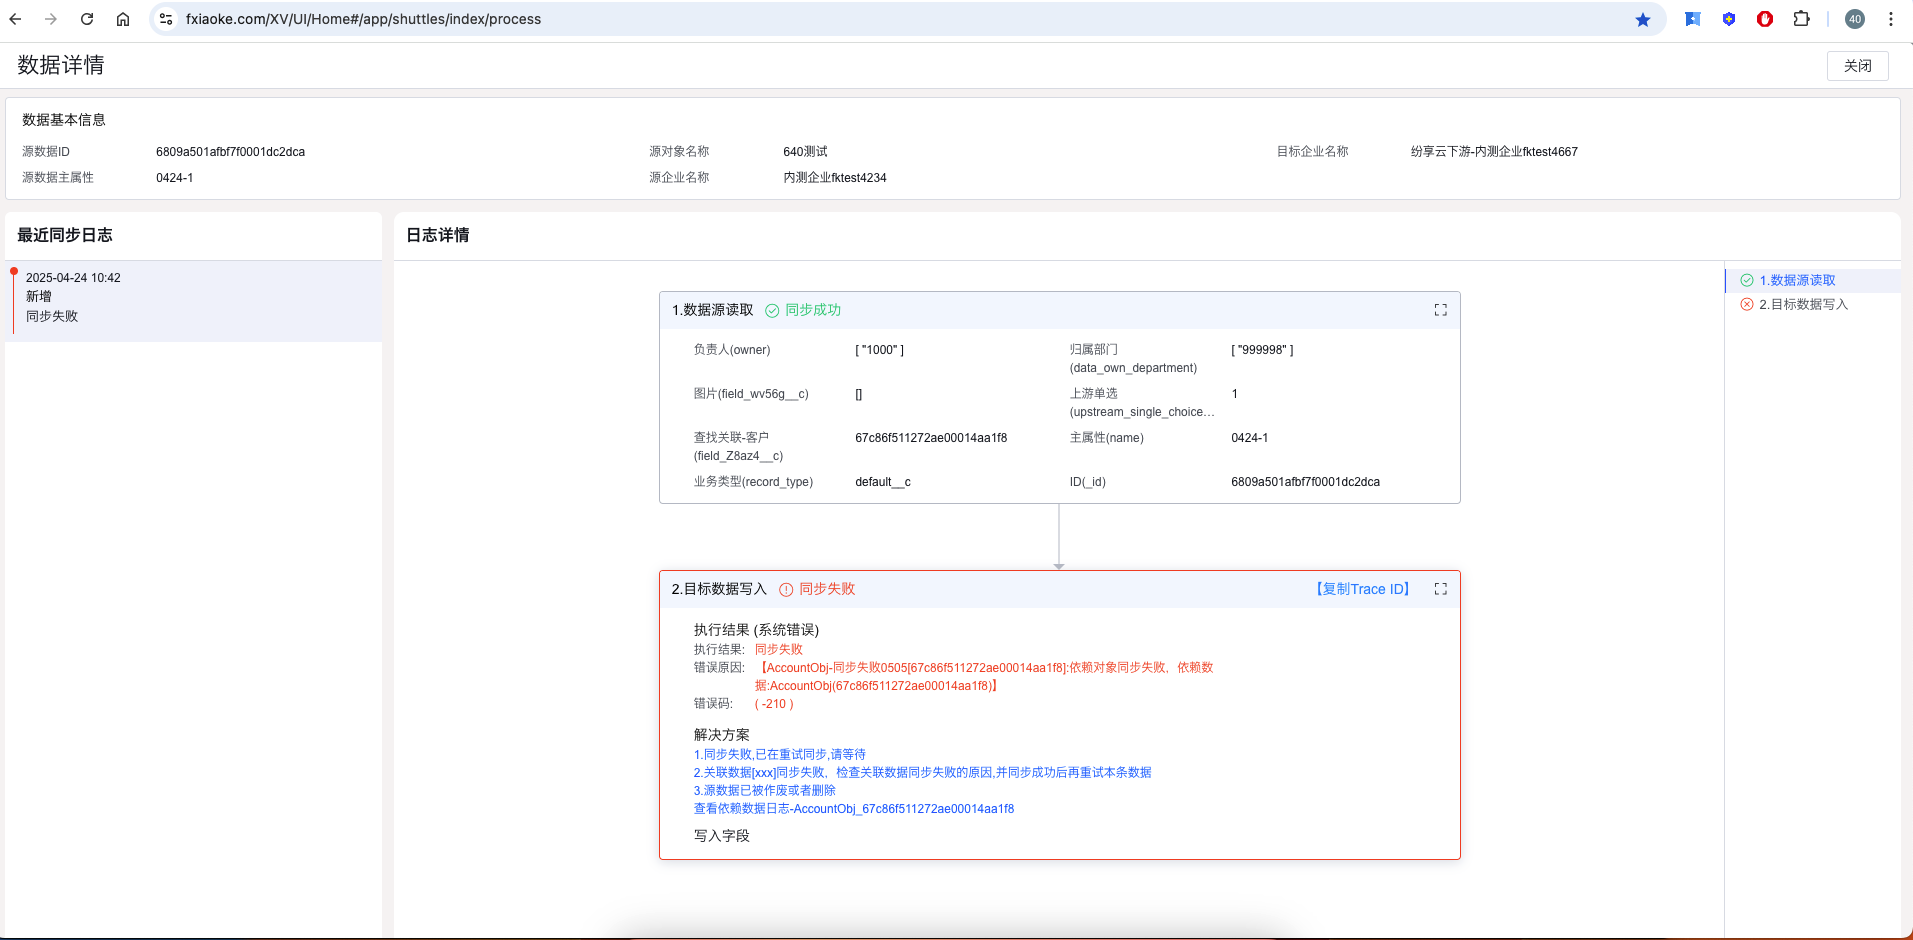1913x940 pixels.
Task: Click the bookmark star icon
Action: [1642, 19]
